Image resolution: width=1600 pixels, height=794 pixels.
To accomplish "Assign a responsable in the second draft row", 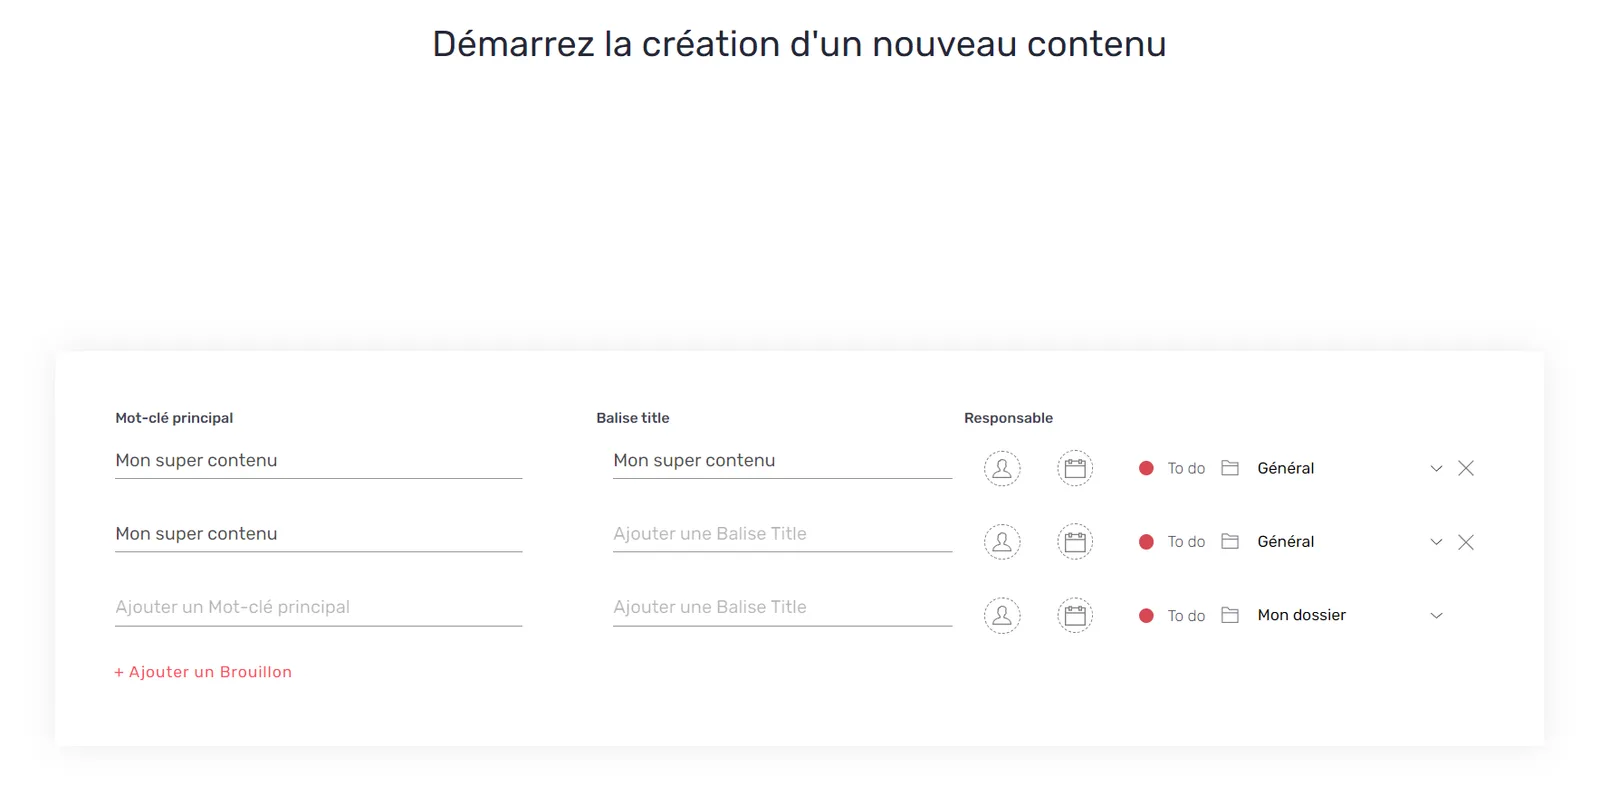I will pyautogui.click(x=1002, y=542).
